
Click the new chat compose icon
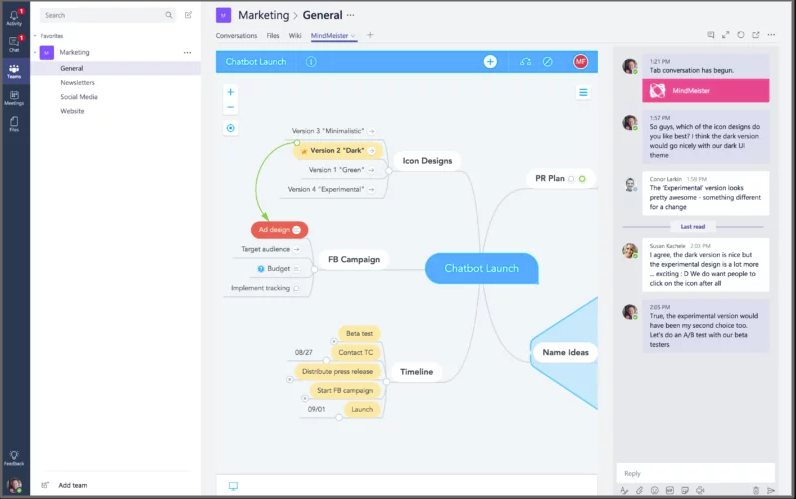[x=188, y=15]
